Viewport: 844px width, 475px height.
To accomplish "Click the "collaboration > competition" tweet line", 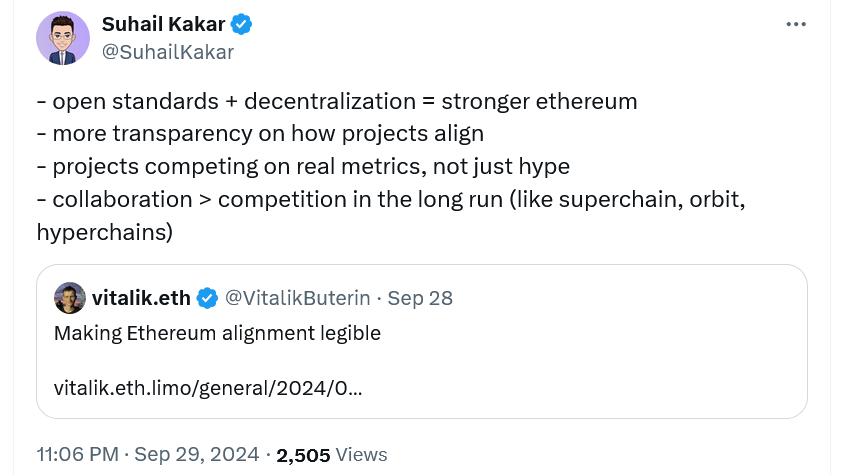I will pyautogui.click(x=390, y=199).
